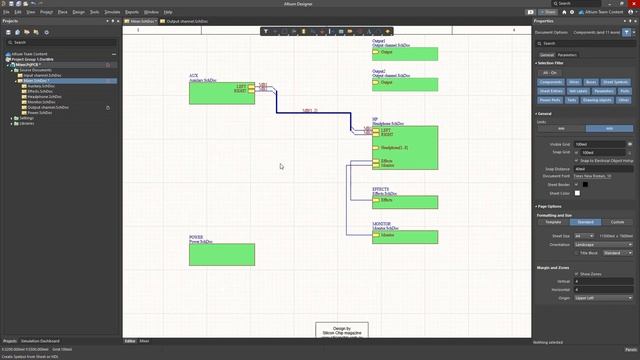The width and height of the screenshot is (640, 360).
Task: Click the Share button
Action: 548,12
